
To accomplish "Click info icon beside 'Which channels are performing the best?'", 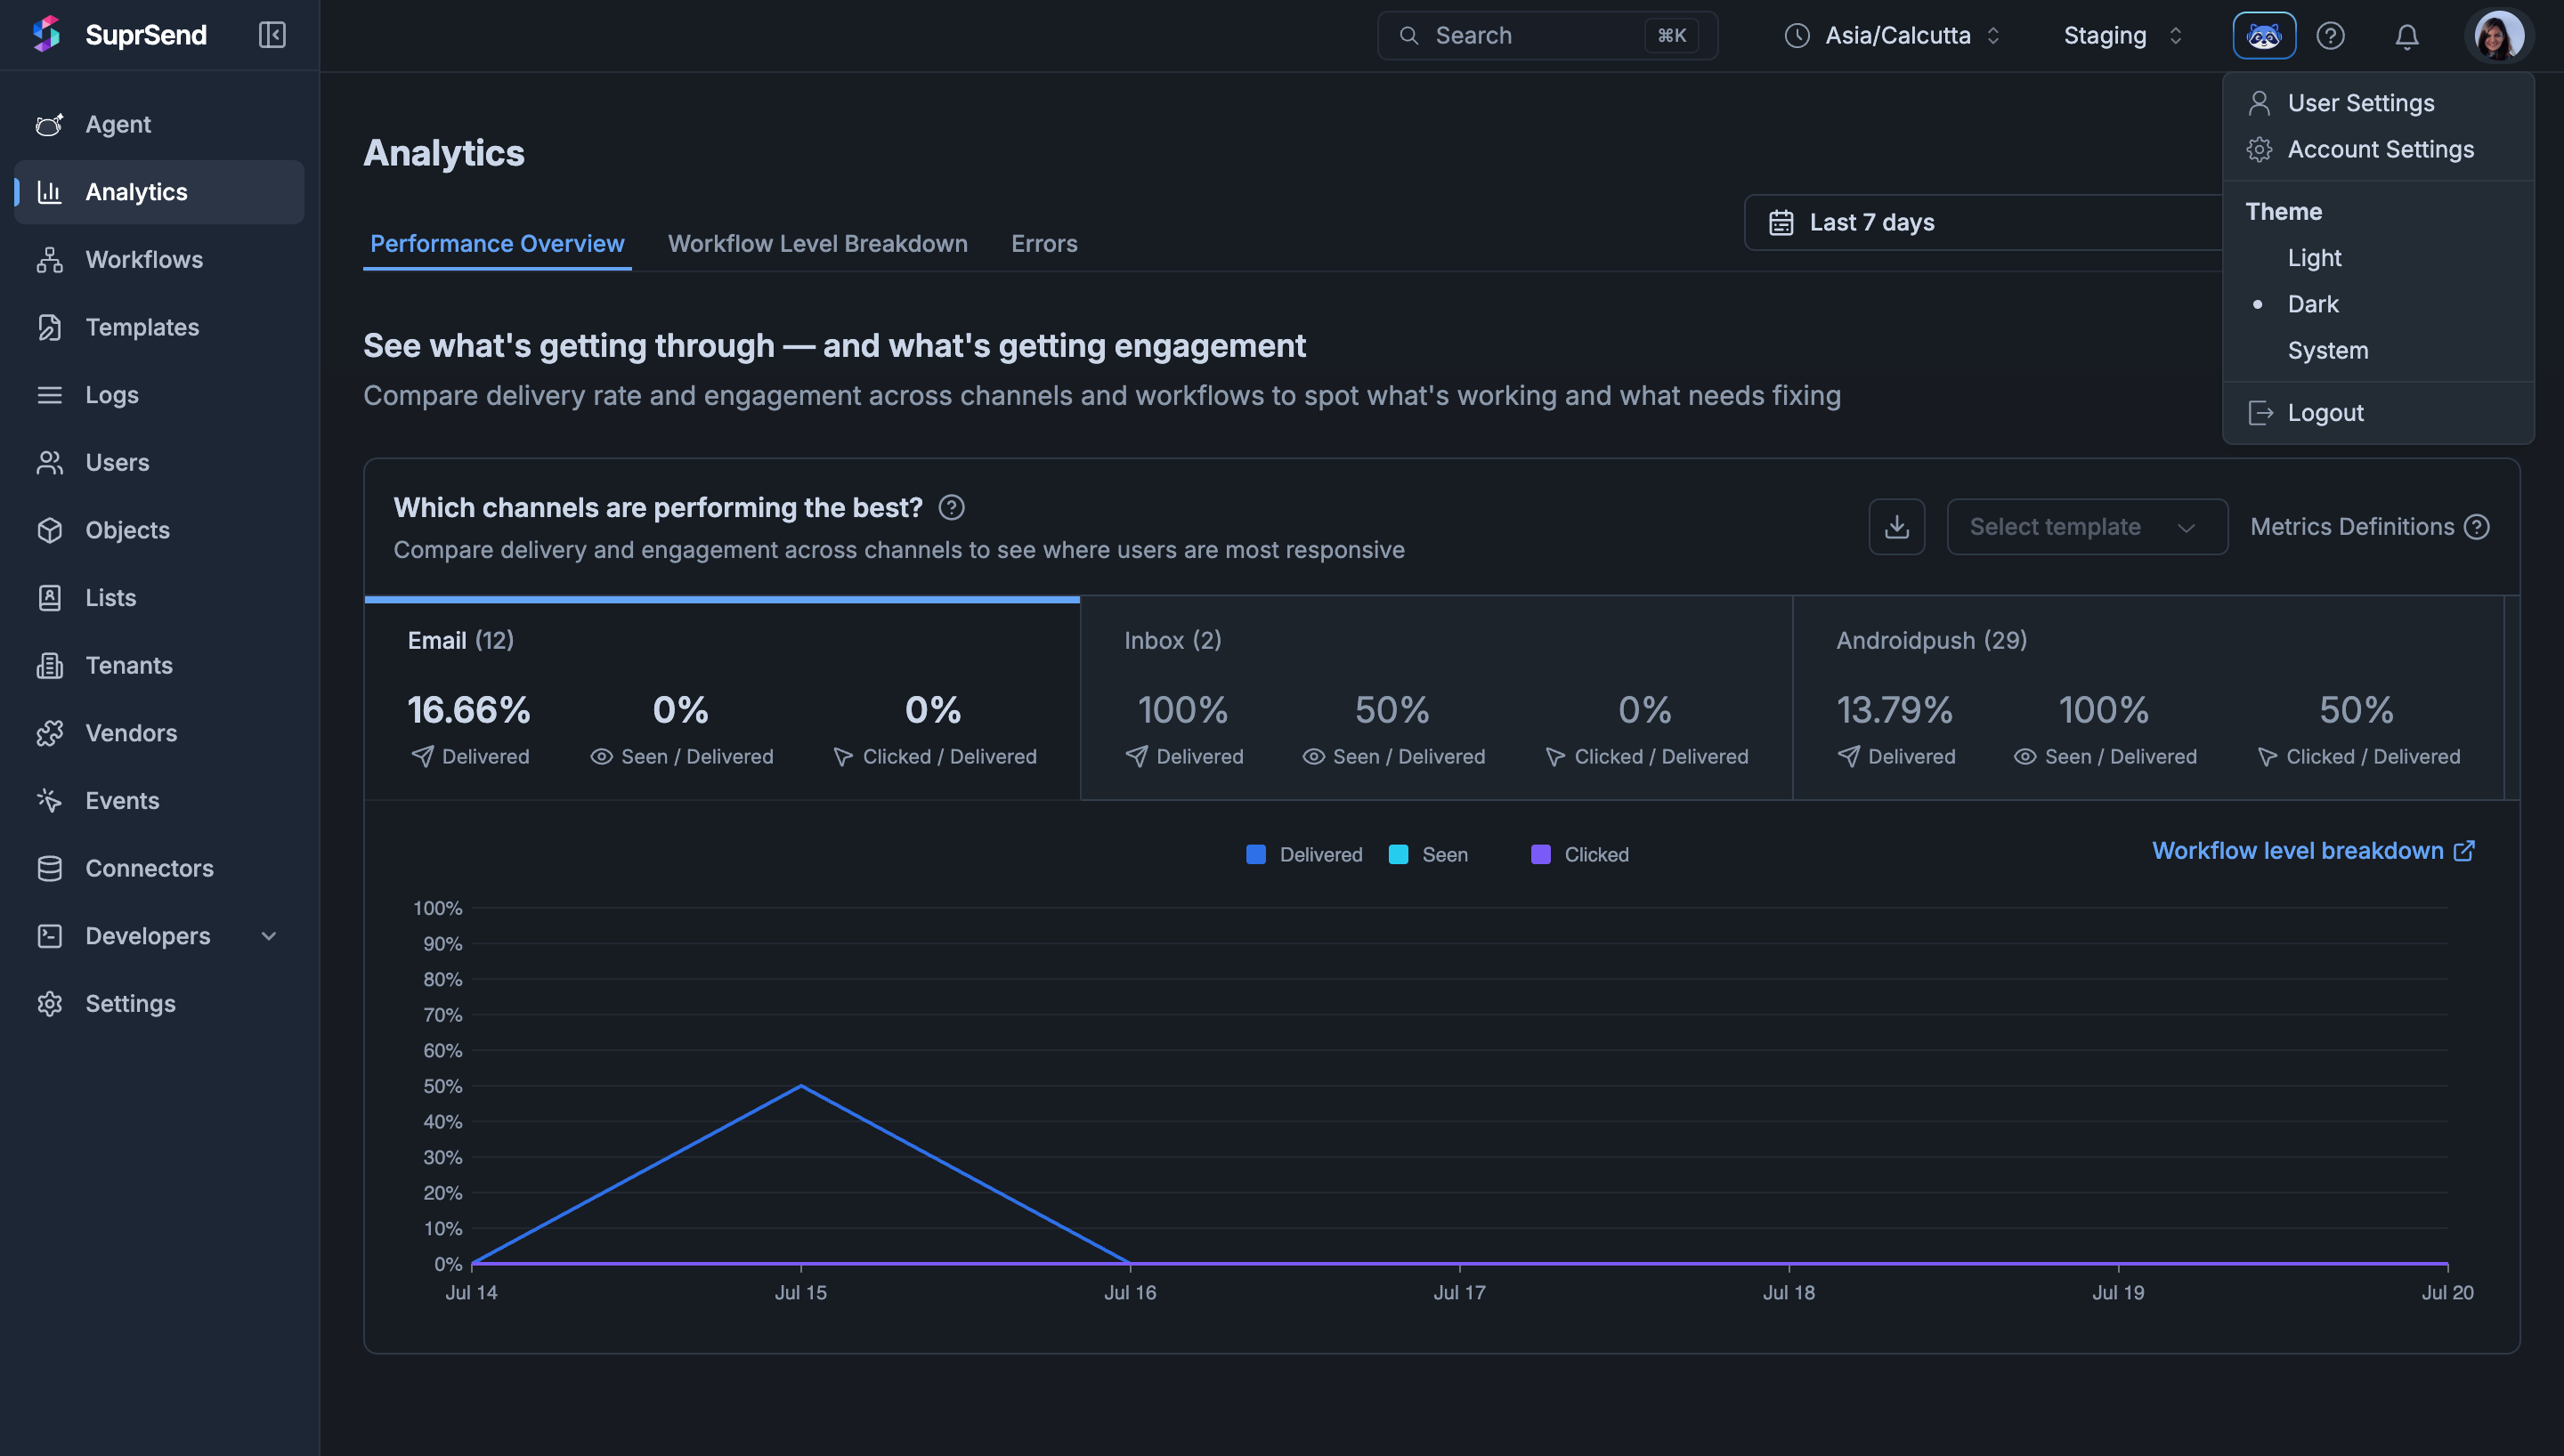I will point(952,508).
